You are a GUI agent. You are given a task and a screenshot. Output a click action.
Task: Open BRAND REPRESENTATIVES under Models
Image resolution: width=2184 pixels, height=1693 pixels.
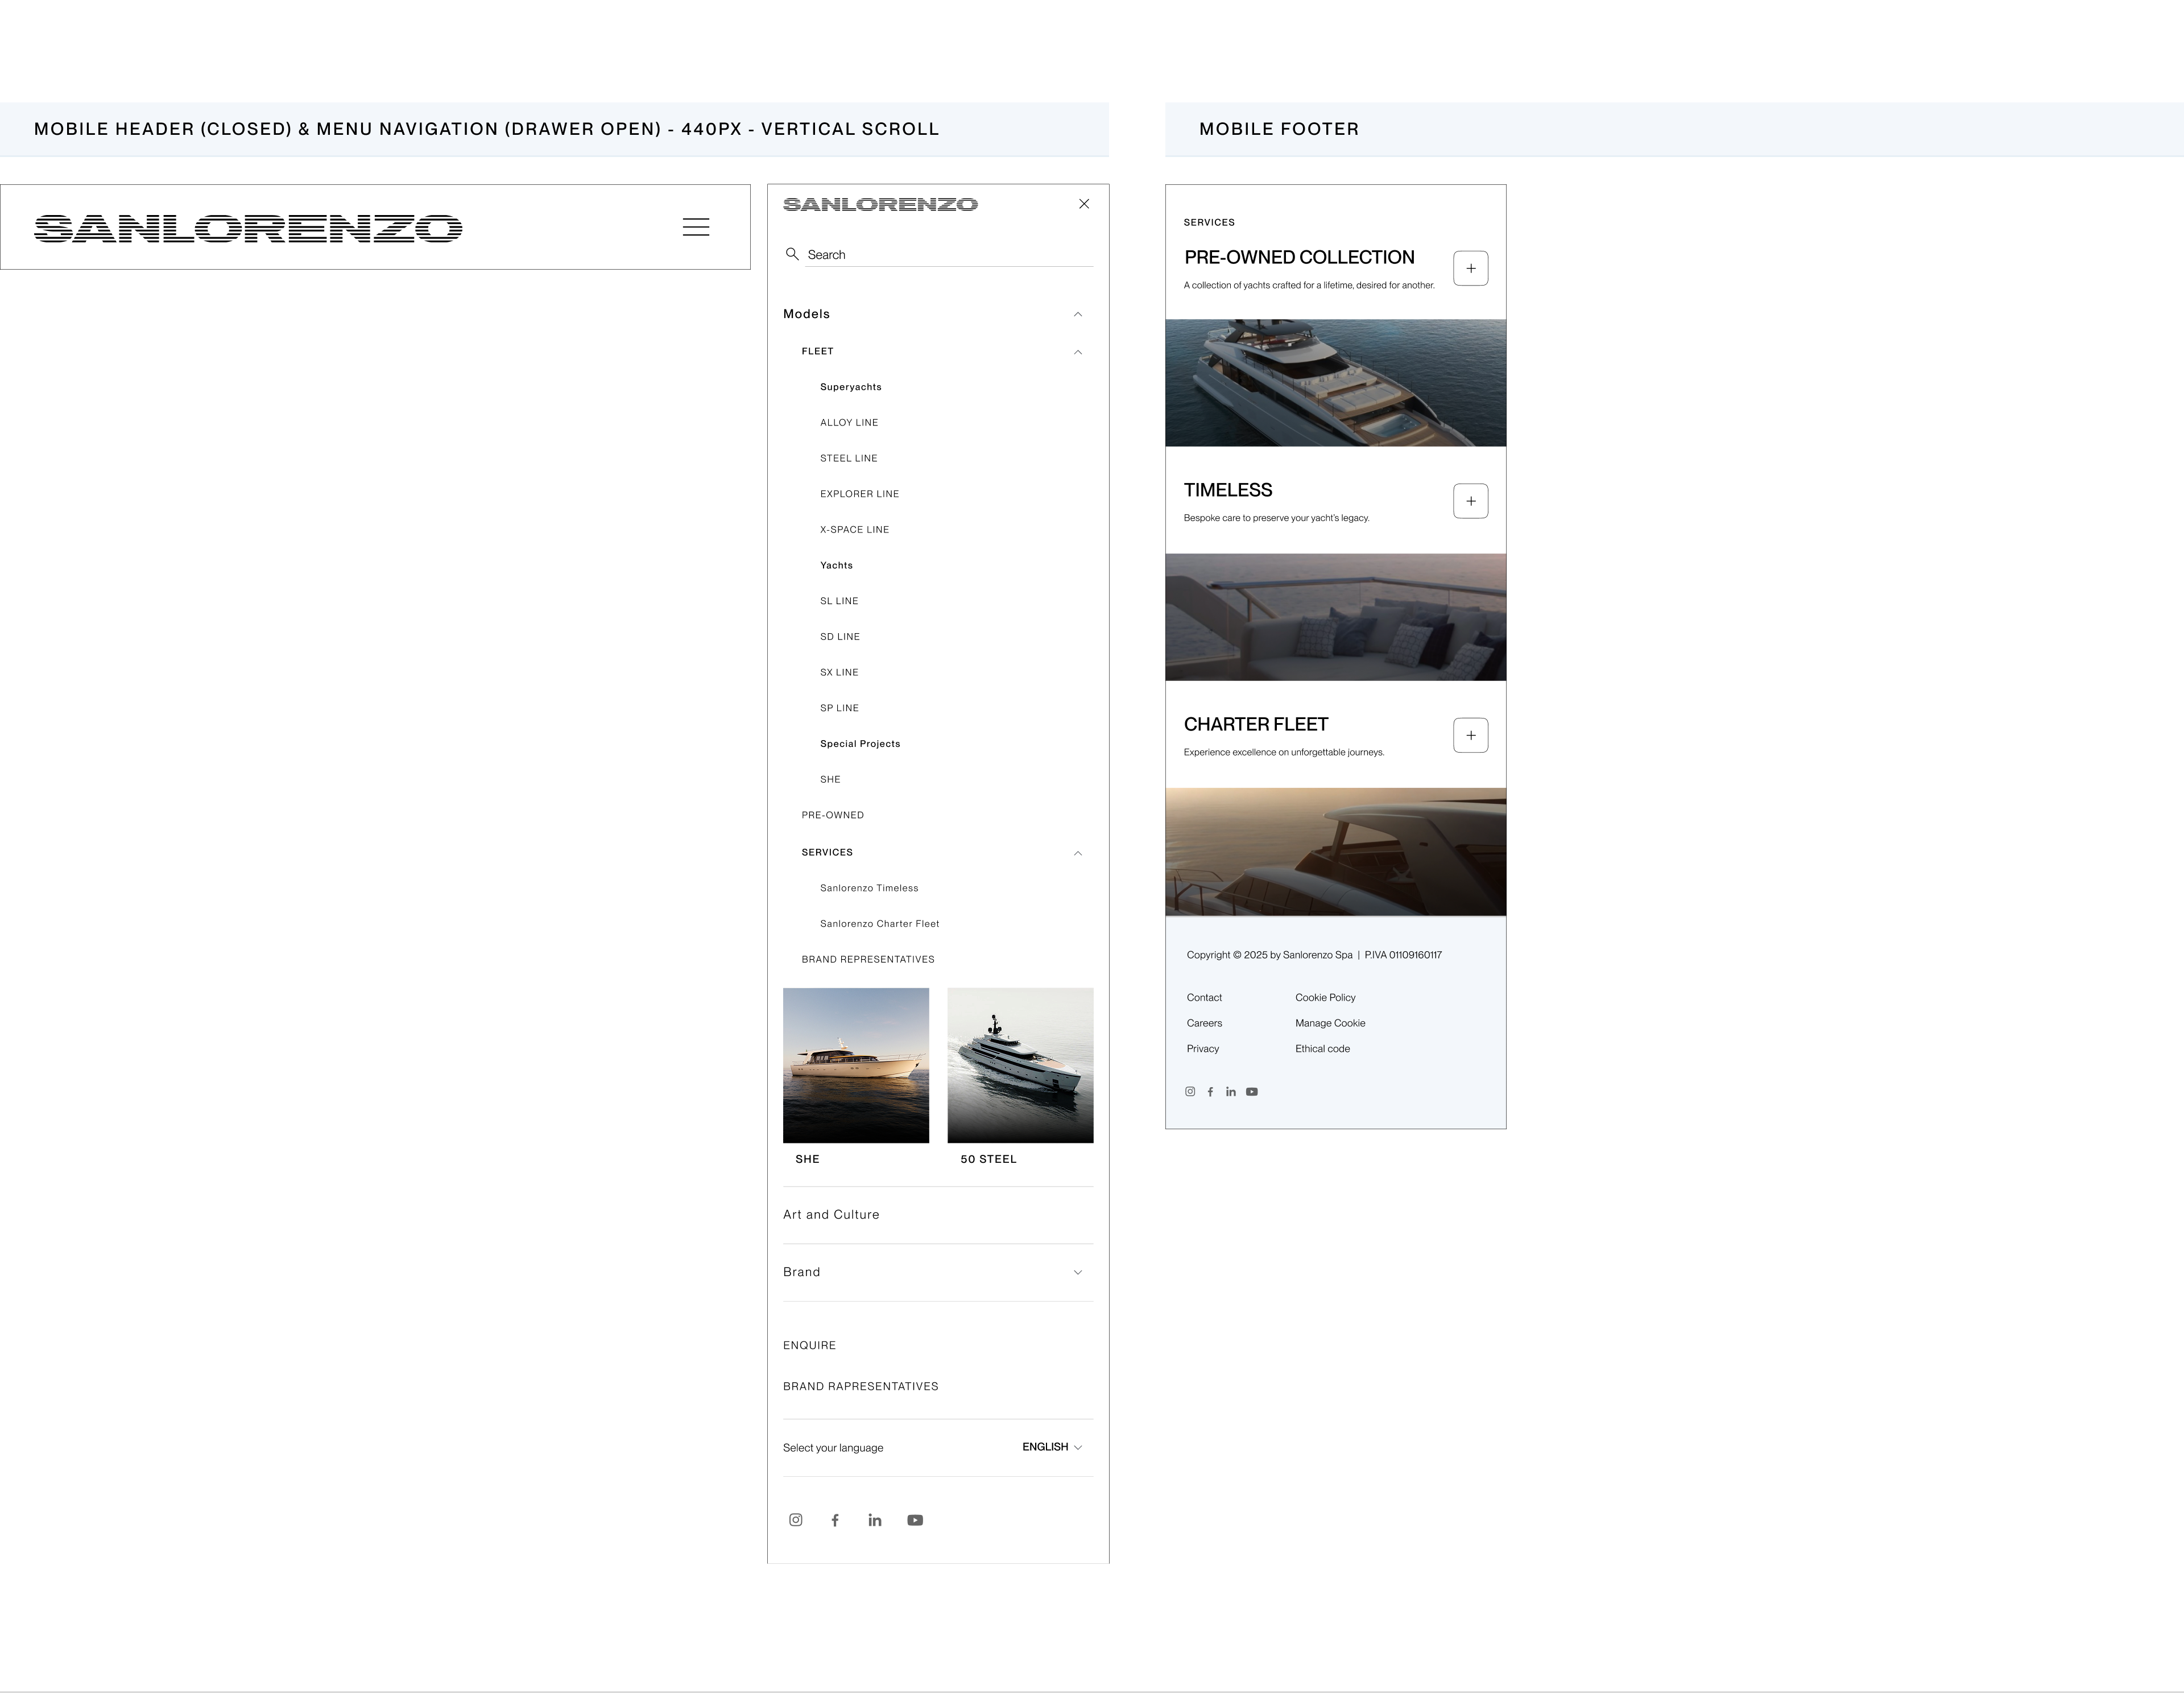868,960
